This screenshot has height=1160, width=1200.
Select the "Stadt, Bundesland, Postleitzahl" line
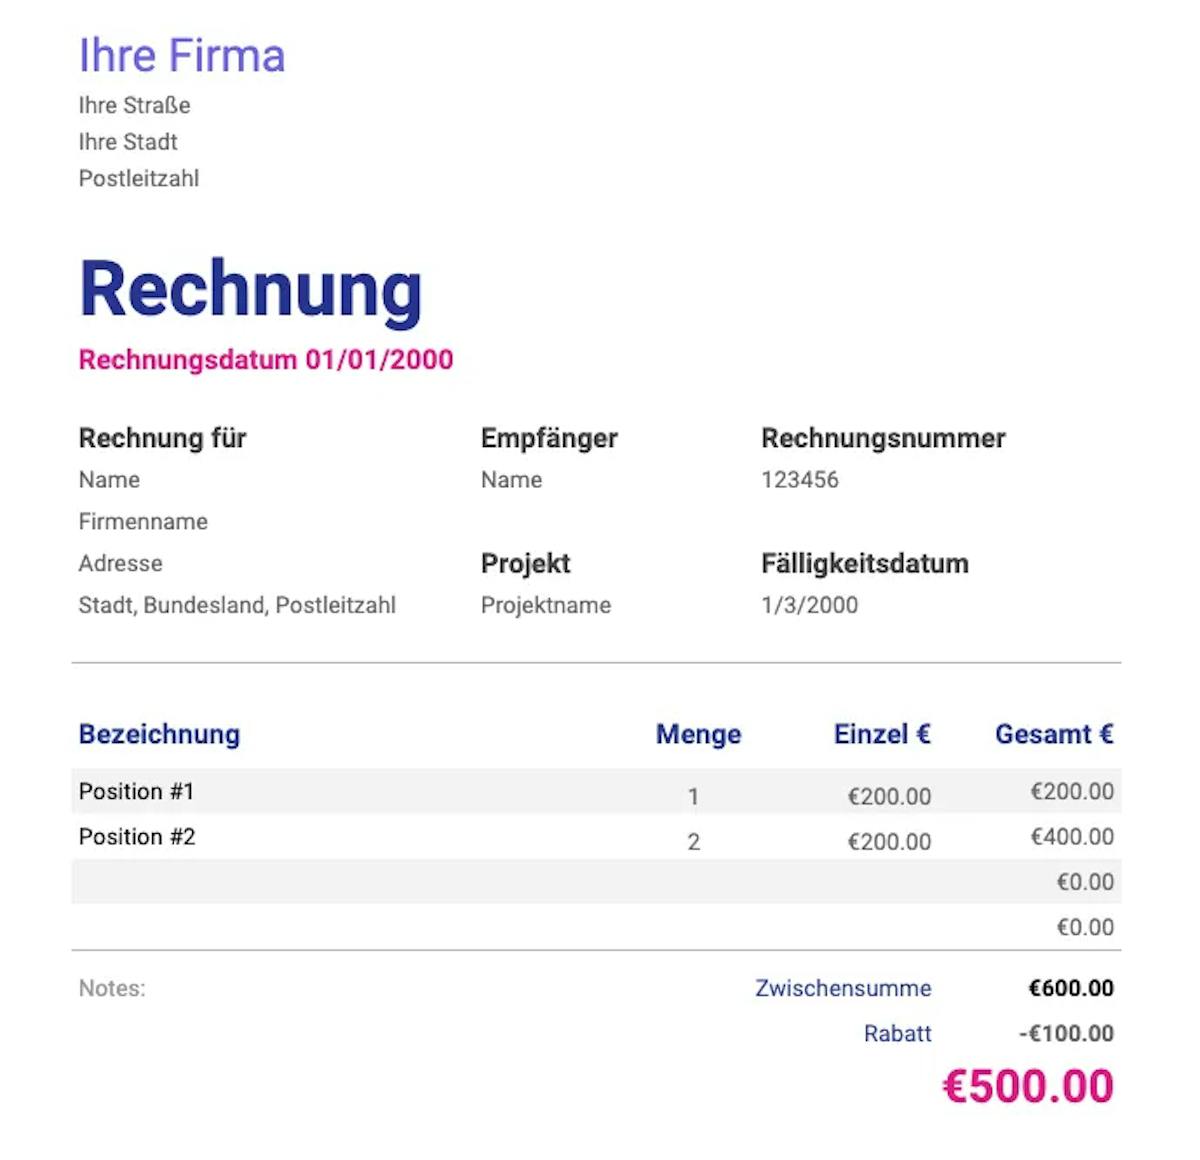(x=237, y=605)
